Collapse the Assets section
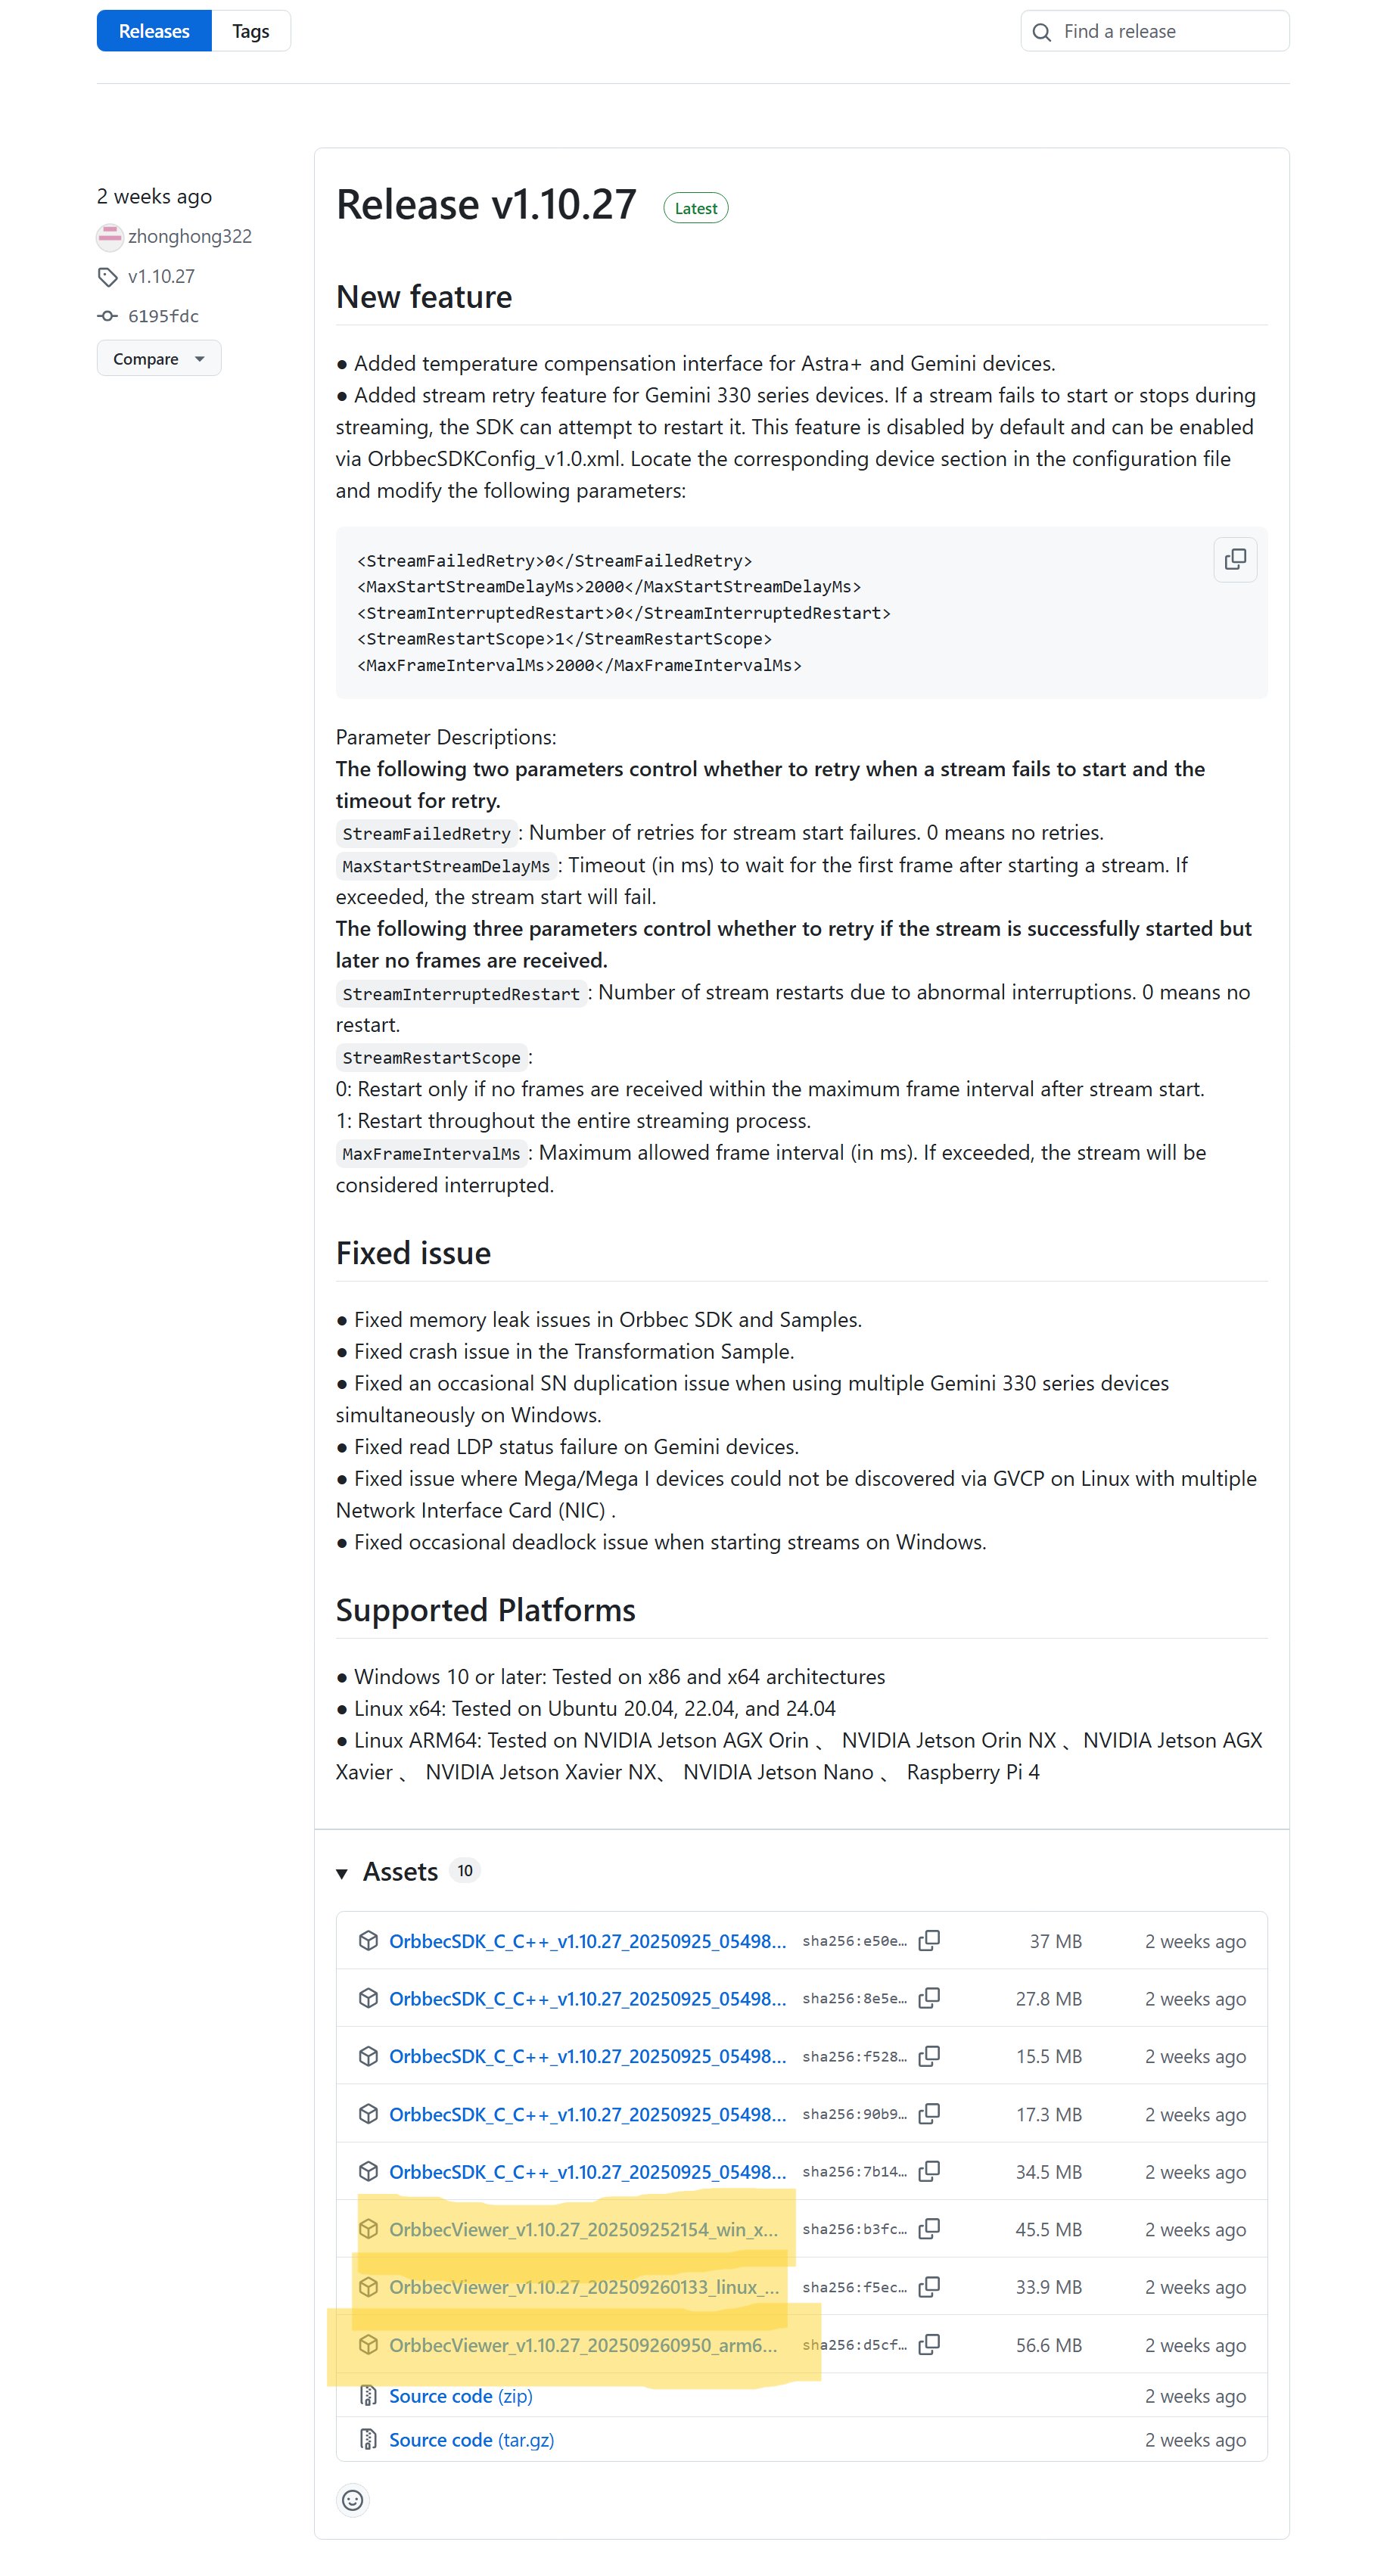 tap(342, 1872)
